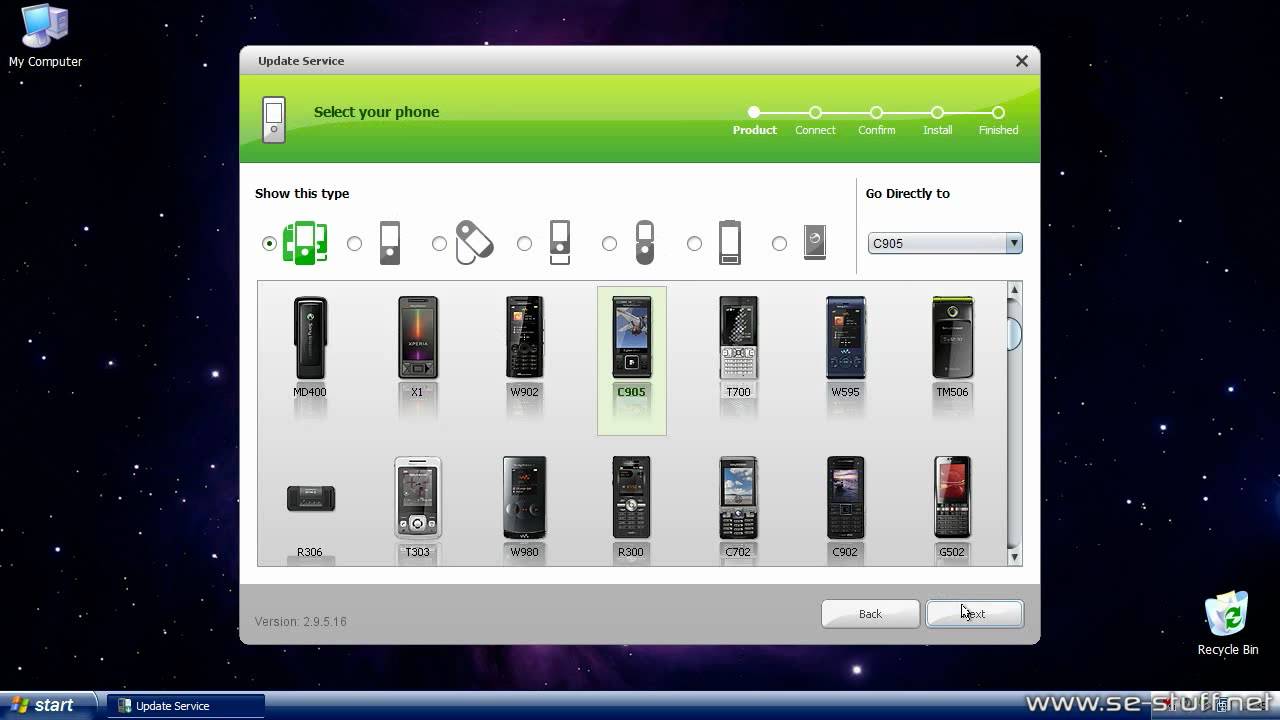Image resolution: width=1280 pixels, height=720 pixels.
Task: Pick the T303 slider phone image
Action: [417, 498]
